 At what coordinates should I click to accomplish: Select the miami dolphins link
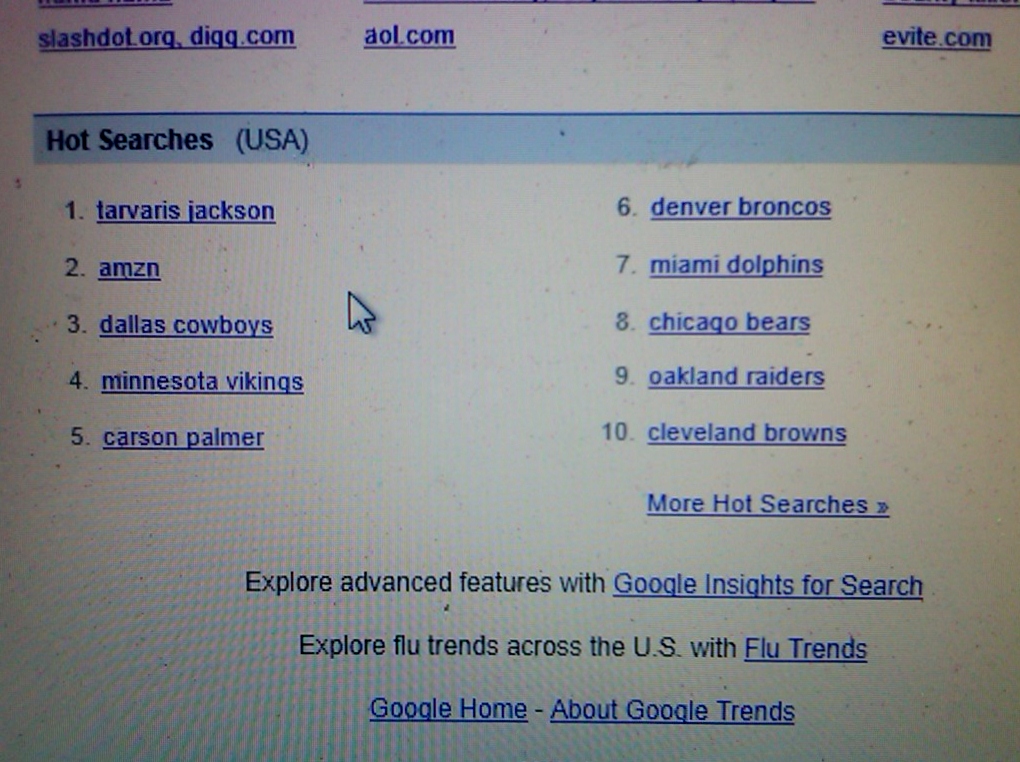(x=736, y=265)
